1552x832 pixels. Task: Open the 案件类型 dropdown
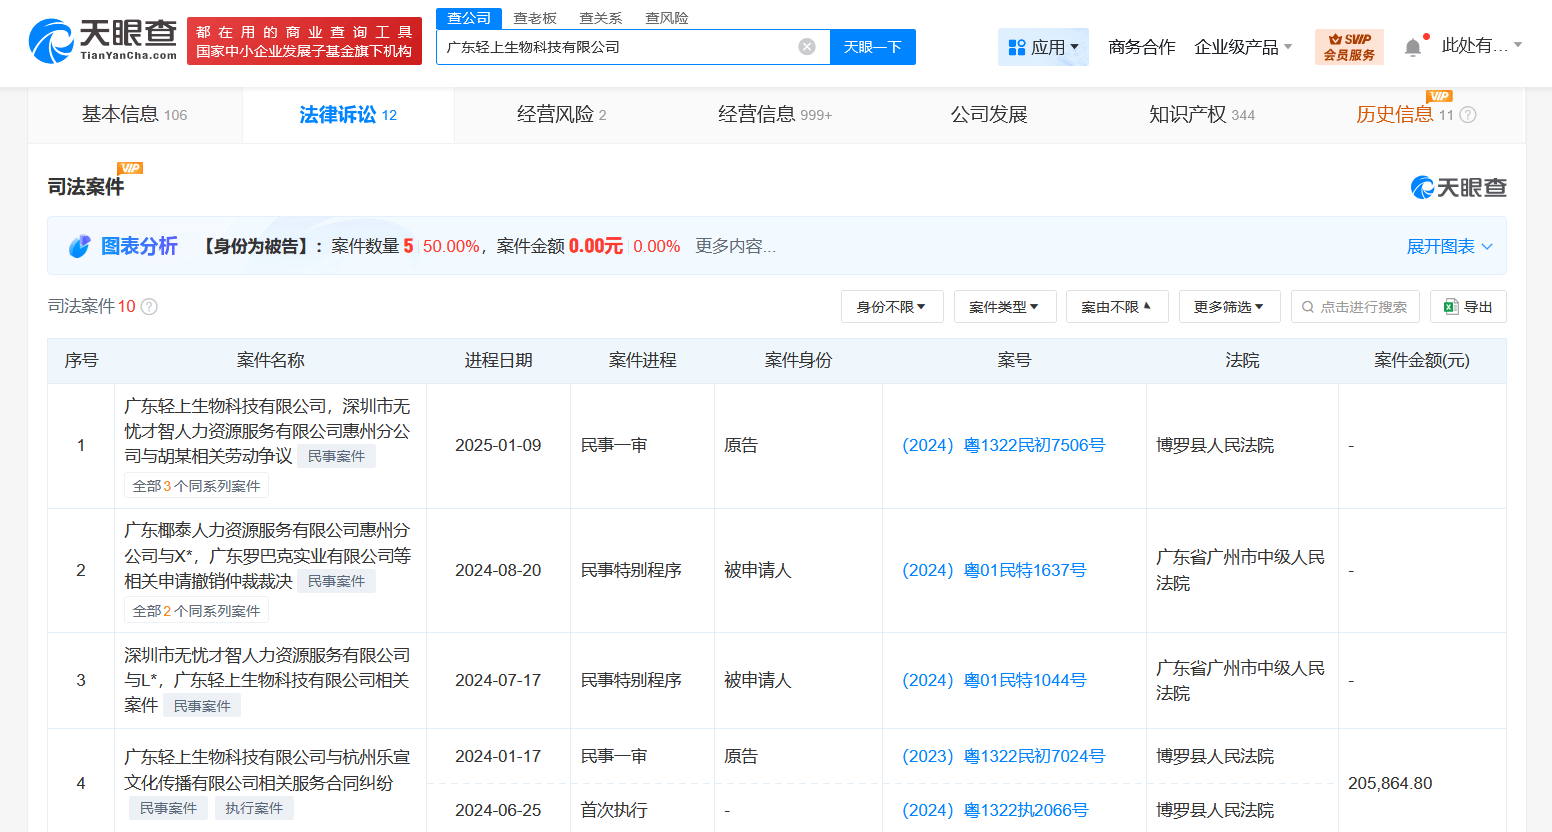point(1005,306)
